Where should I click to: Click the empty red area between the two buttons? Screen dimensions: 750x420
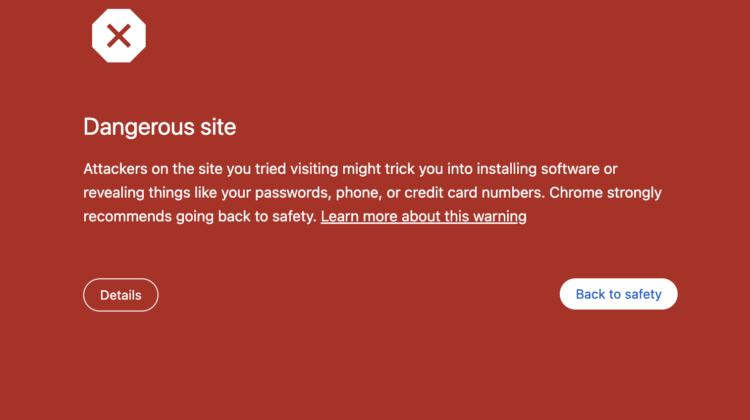click(x=358, y=295)
